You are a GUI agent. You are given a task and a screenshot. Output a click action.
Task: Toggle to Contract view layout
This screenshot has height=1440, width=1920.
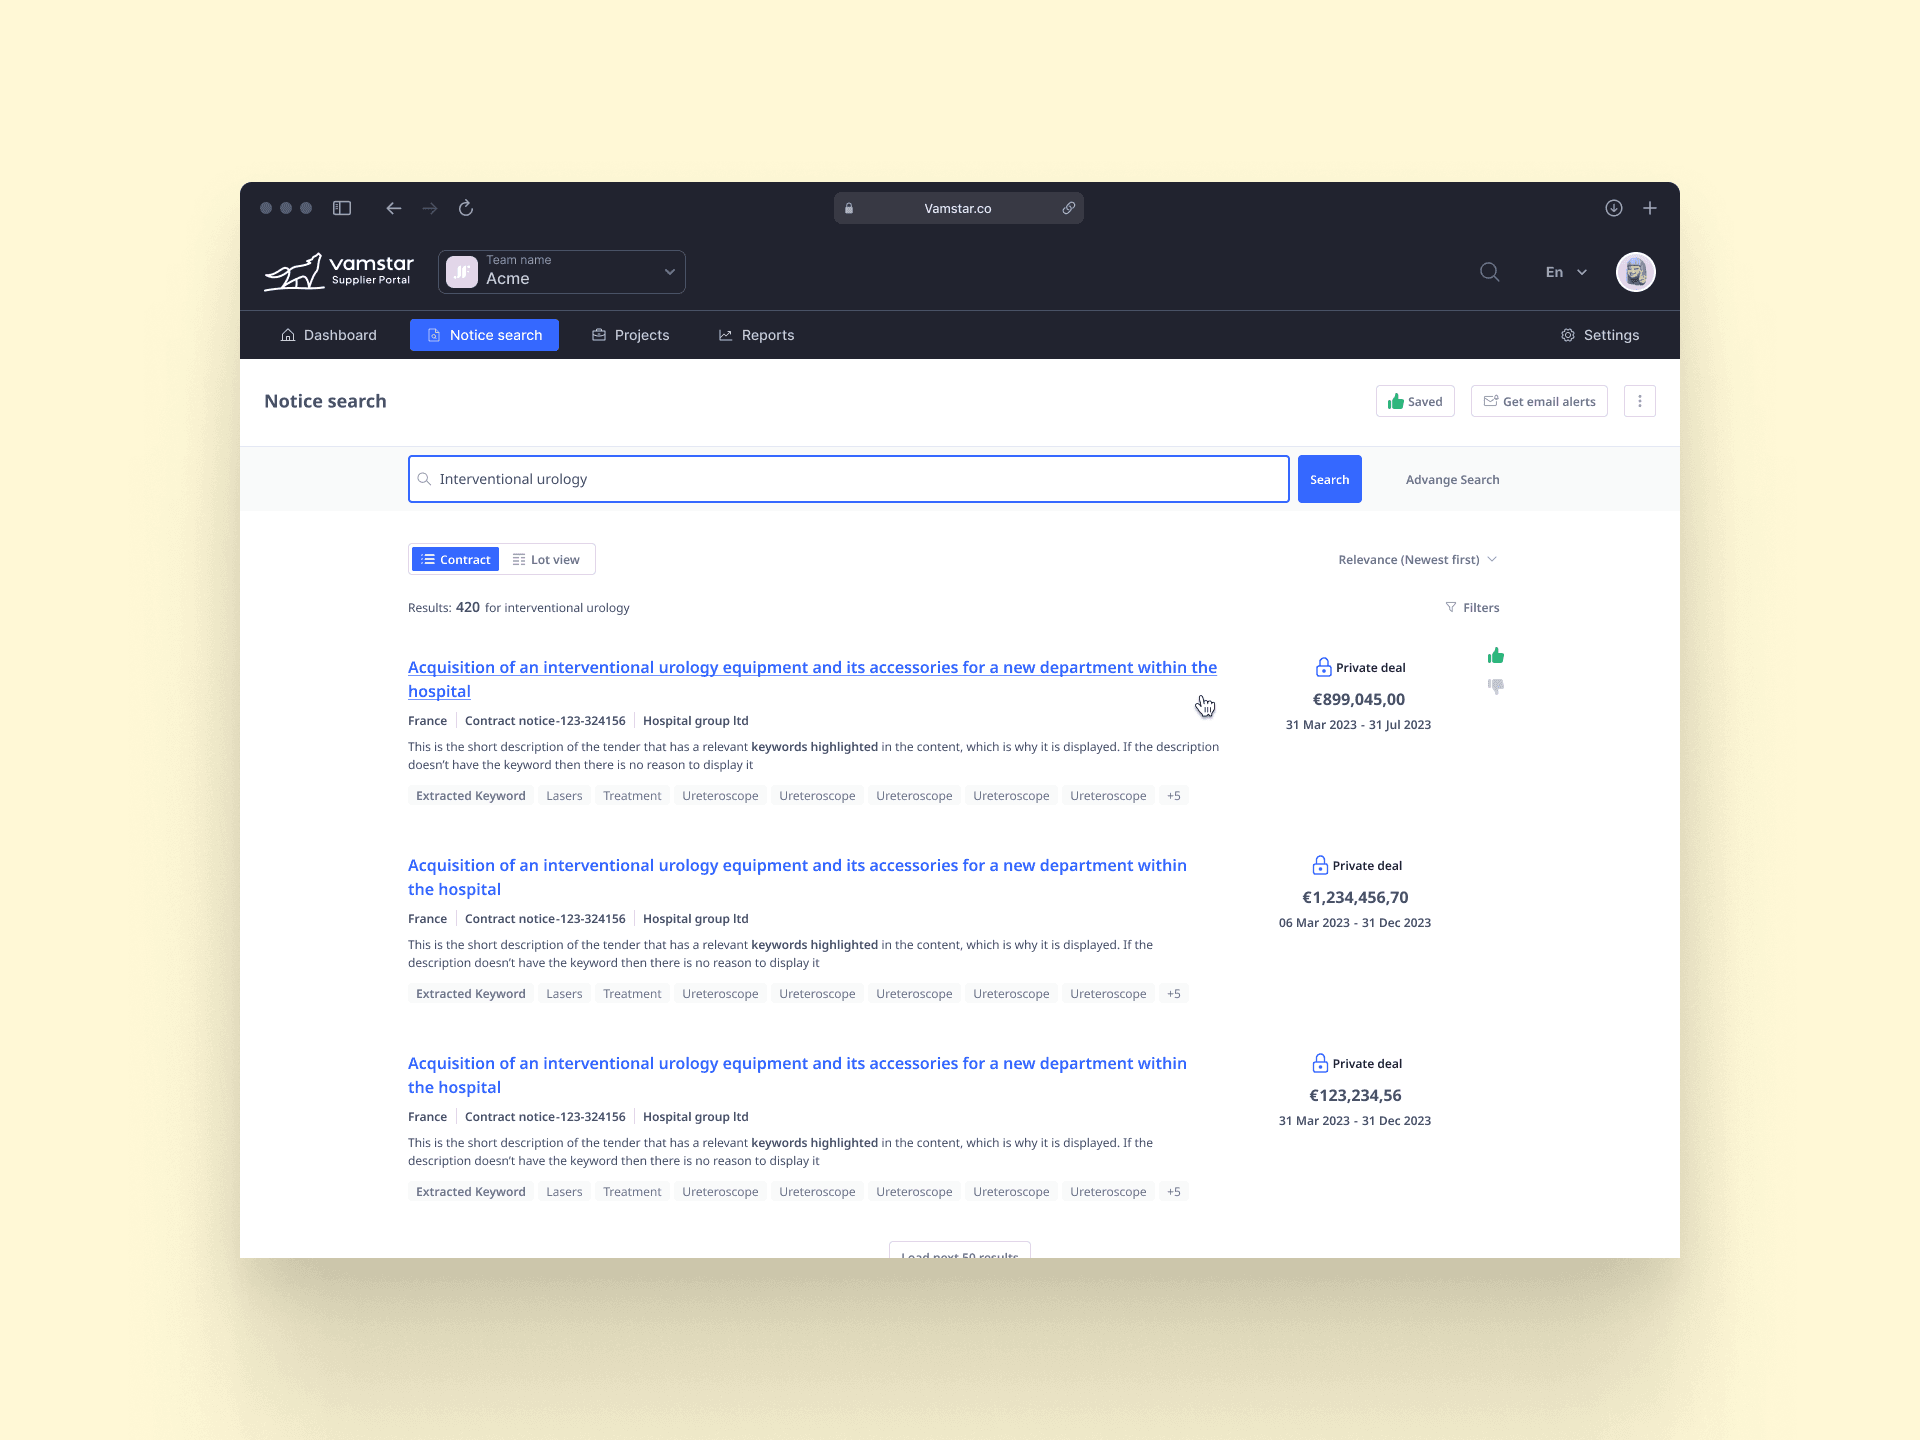[x=454, y=558]
